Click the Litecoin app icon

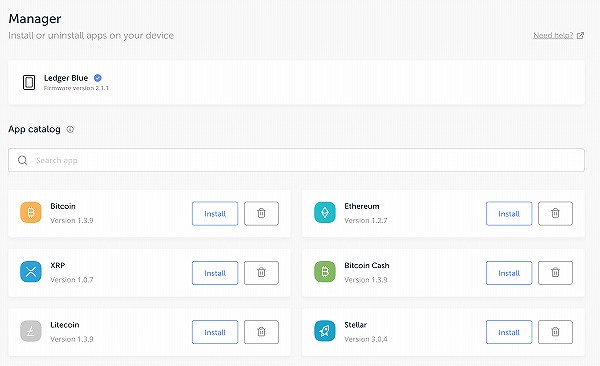(31, 331)
